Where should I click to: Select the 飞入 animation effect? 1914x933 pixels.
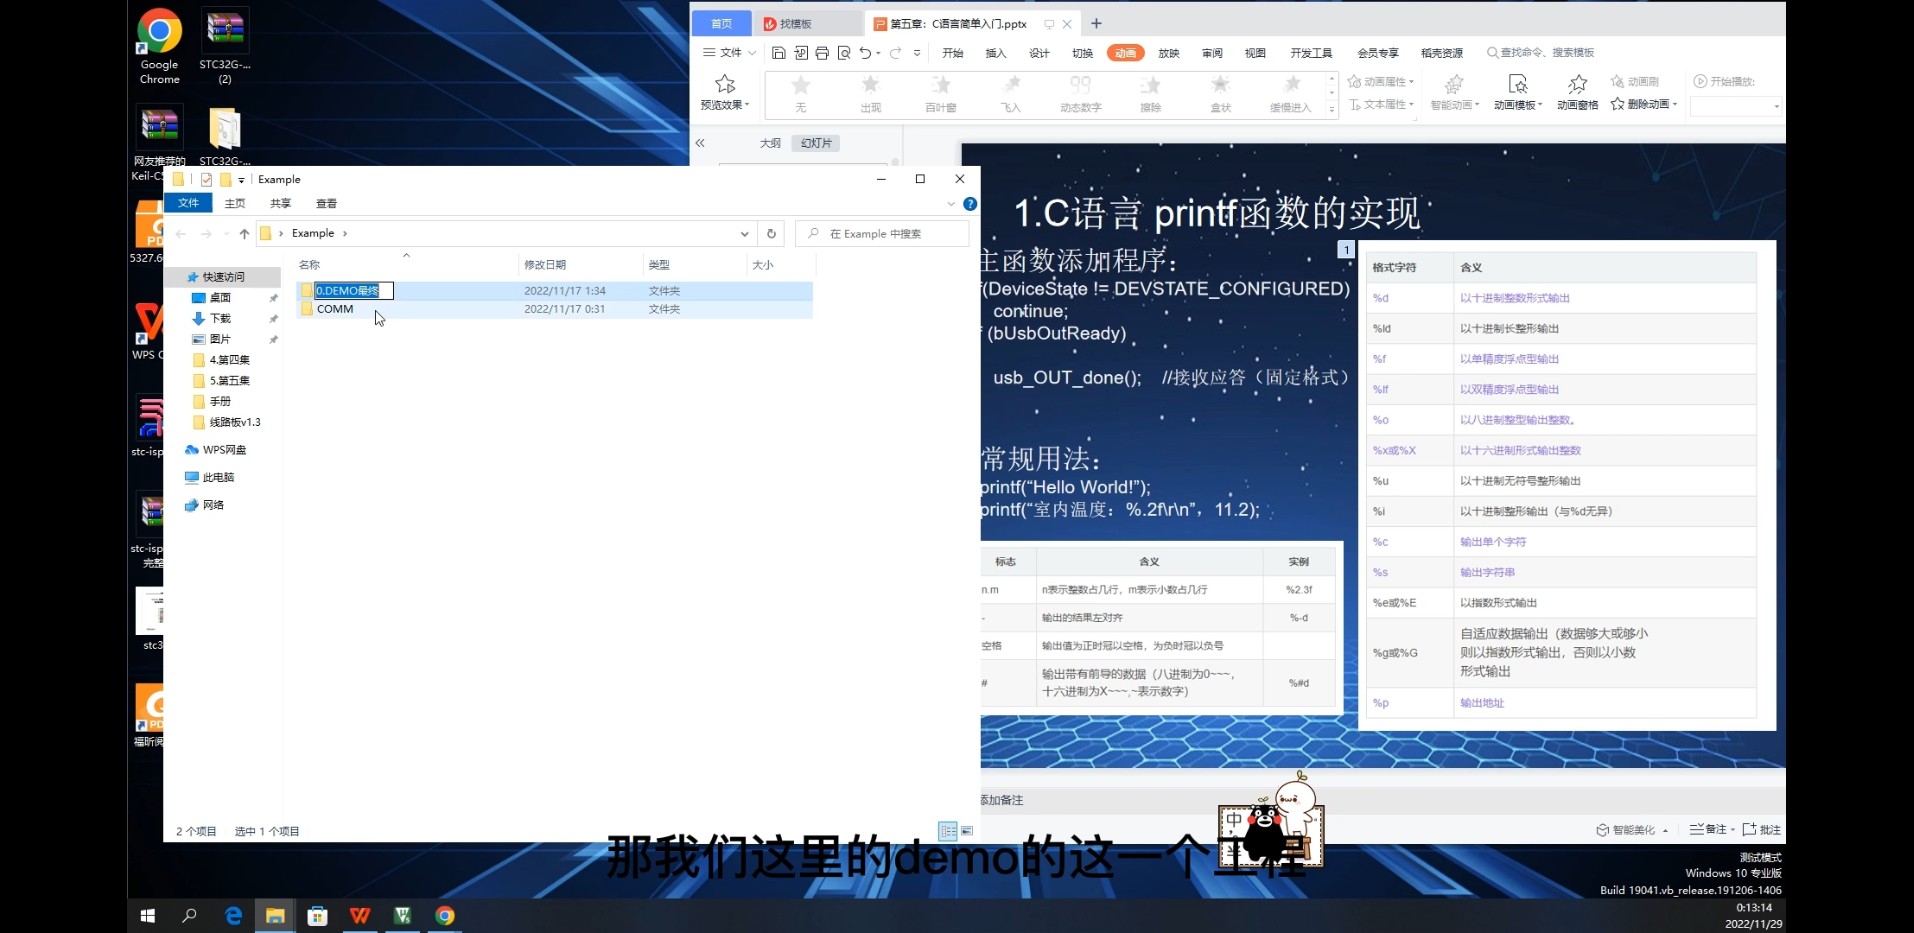pyautogui.click(x=1011, y=94)
